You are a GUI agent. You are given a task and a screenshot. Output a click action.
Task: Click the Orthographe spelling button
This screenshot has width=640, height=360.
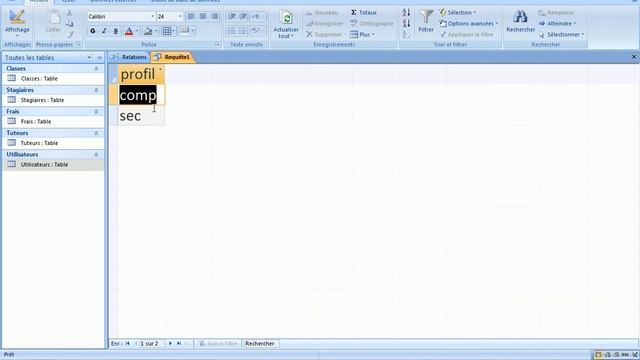(372, 24)
